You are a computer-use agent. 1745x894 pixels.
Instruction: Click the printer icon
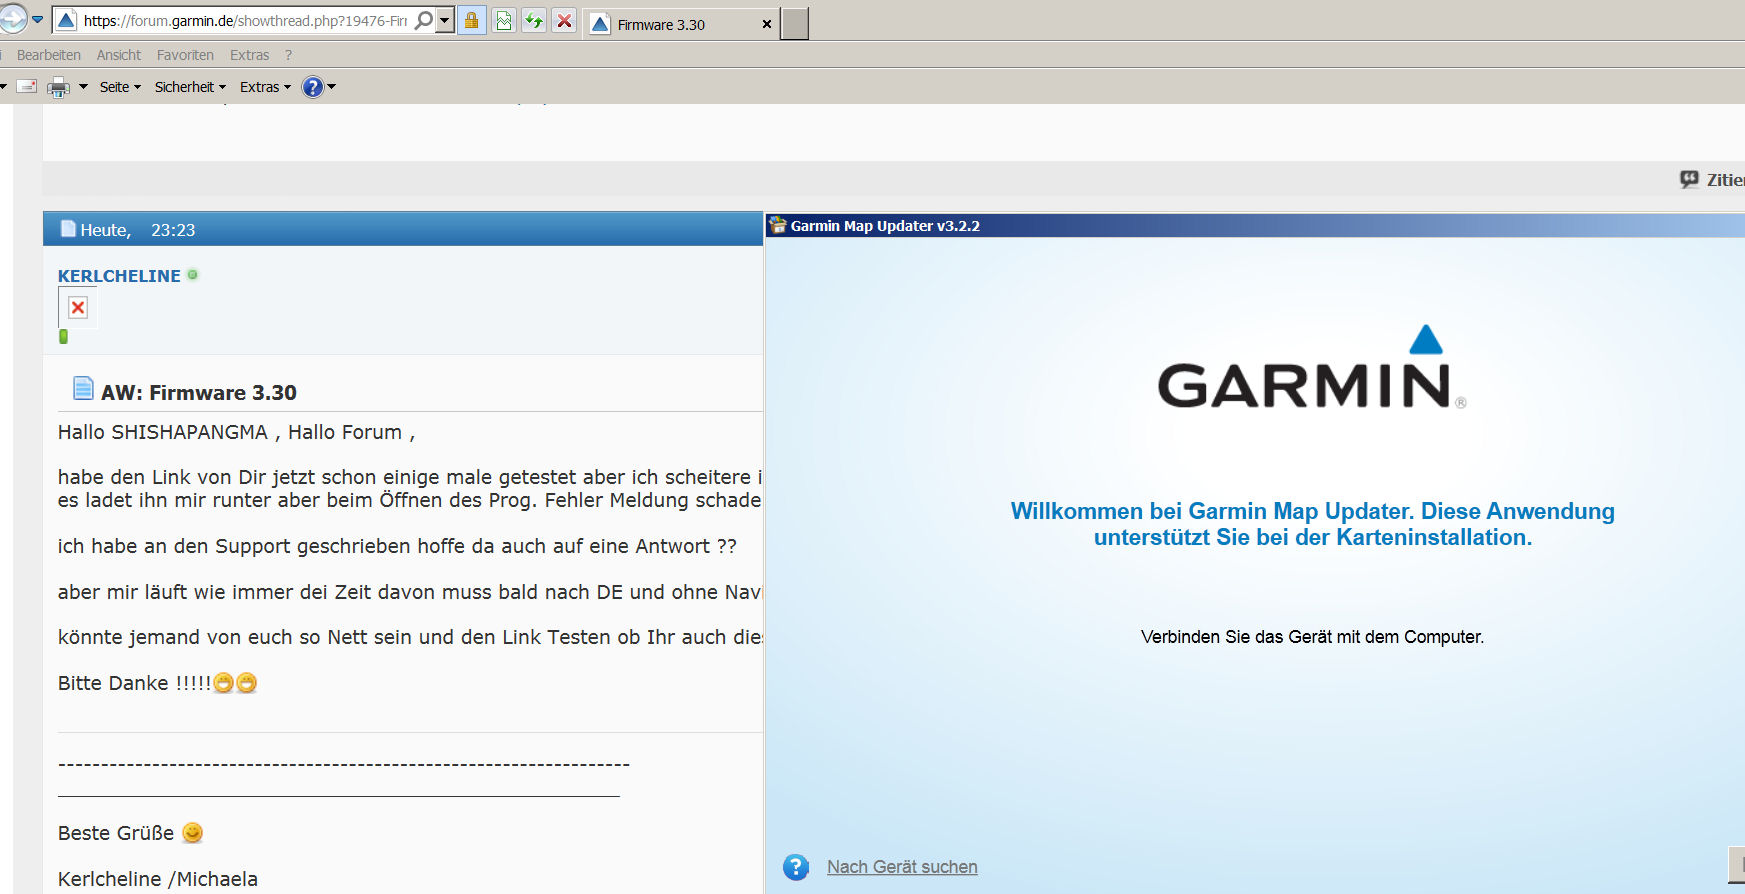[59, 87]
